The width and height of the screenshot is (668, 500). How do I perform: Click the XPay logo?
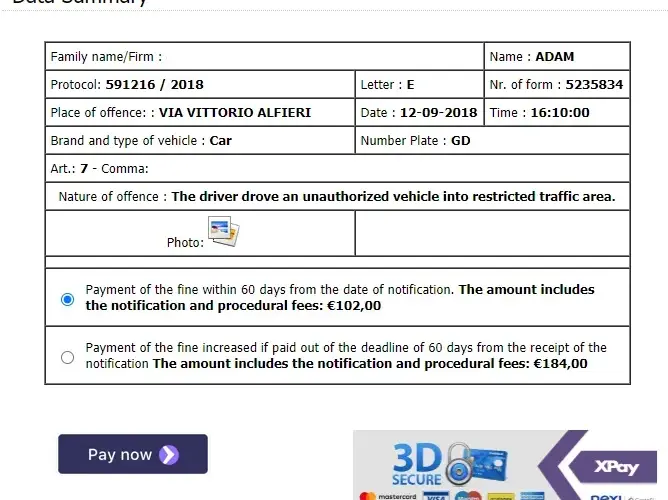[616, 467]
